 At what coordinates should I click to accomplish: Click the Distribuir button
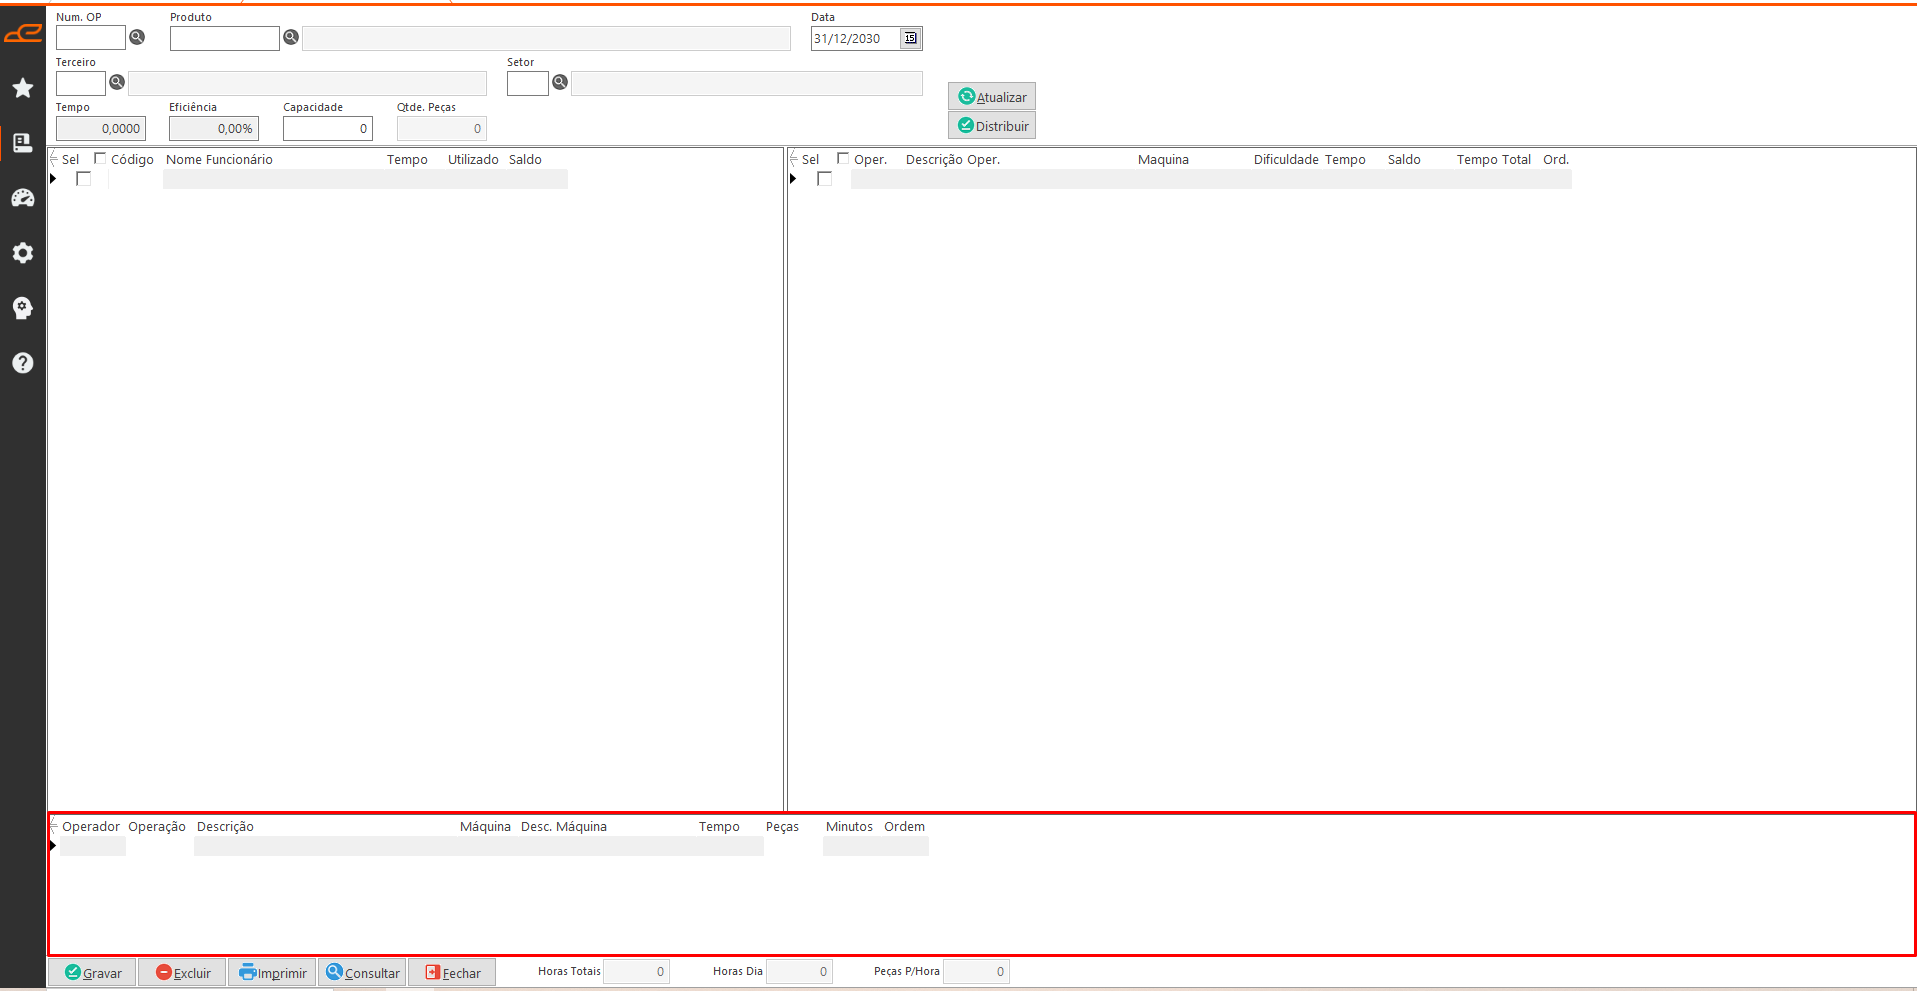tap(992, 126)
